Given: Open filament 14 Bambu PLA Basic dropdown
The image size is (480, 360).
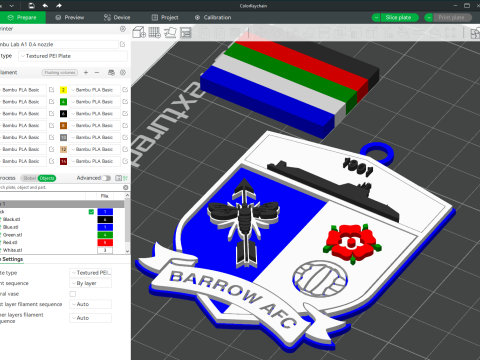Looking at the screenshot, I should click(94, 161).
